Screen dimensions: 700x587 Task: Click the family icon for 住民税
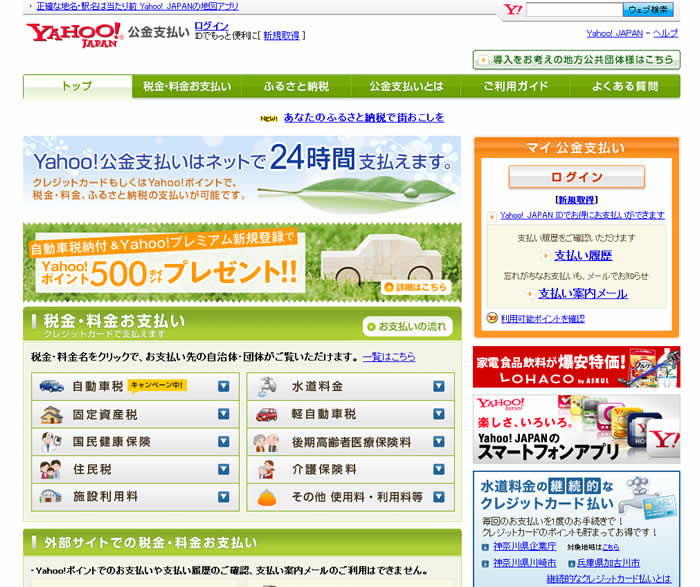[x=50, y=470]
